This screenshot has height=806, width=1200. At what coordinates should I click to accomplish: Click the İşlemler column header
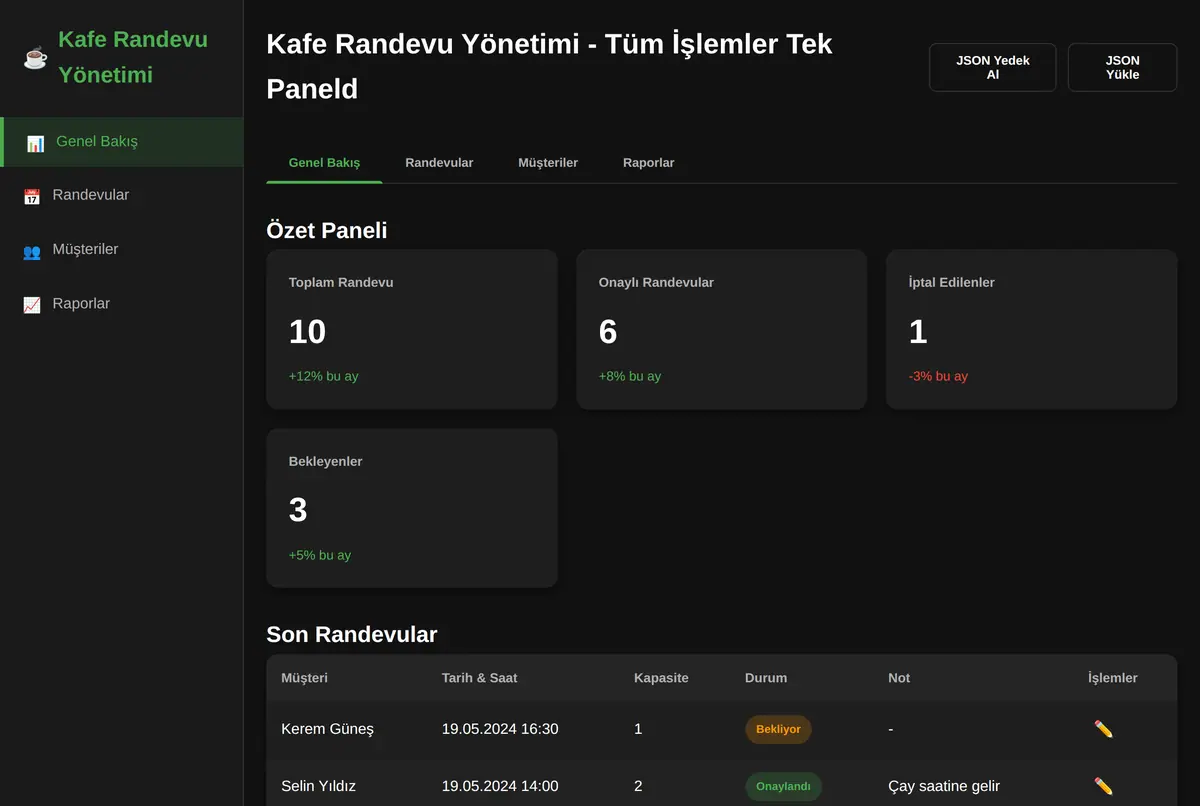click(1113, 678)
